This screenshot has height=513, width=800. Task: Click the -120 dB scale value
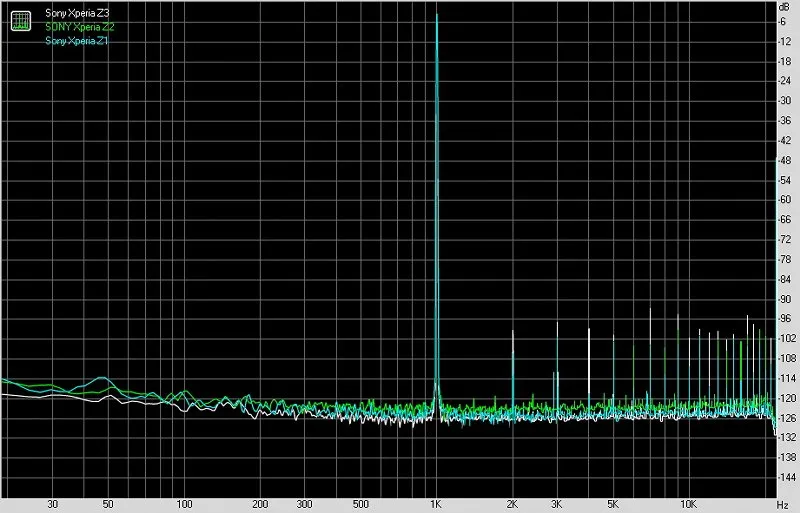787,398
